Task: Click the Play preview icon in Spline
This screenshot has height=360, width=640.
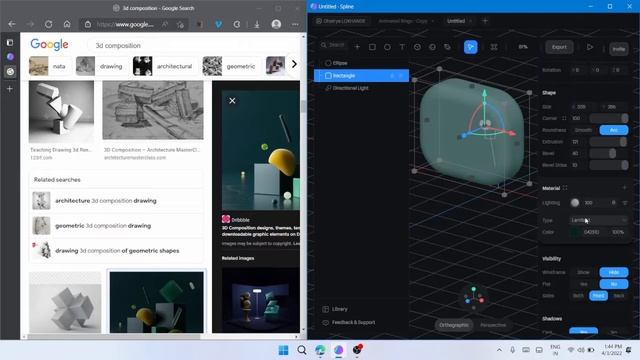Action: [590, 47]
